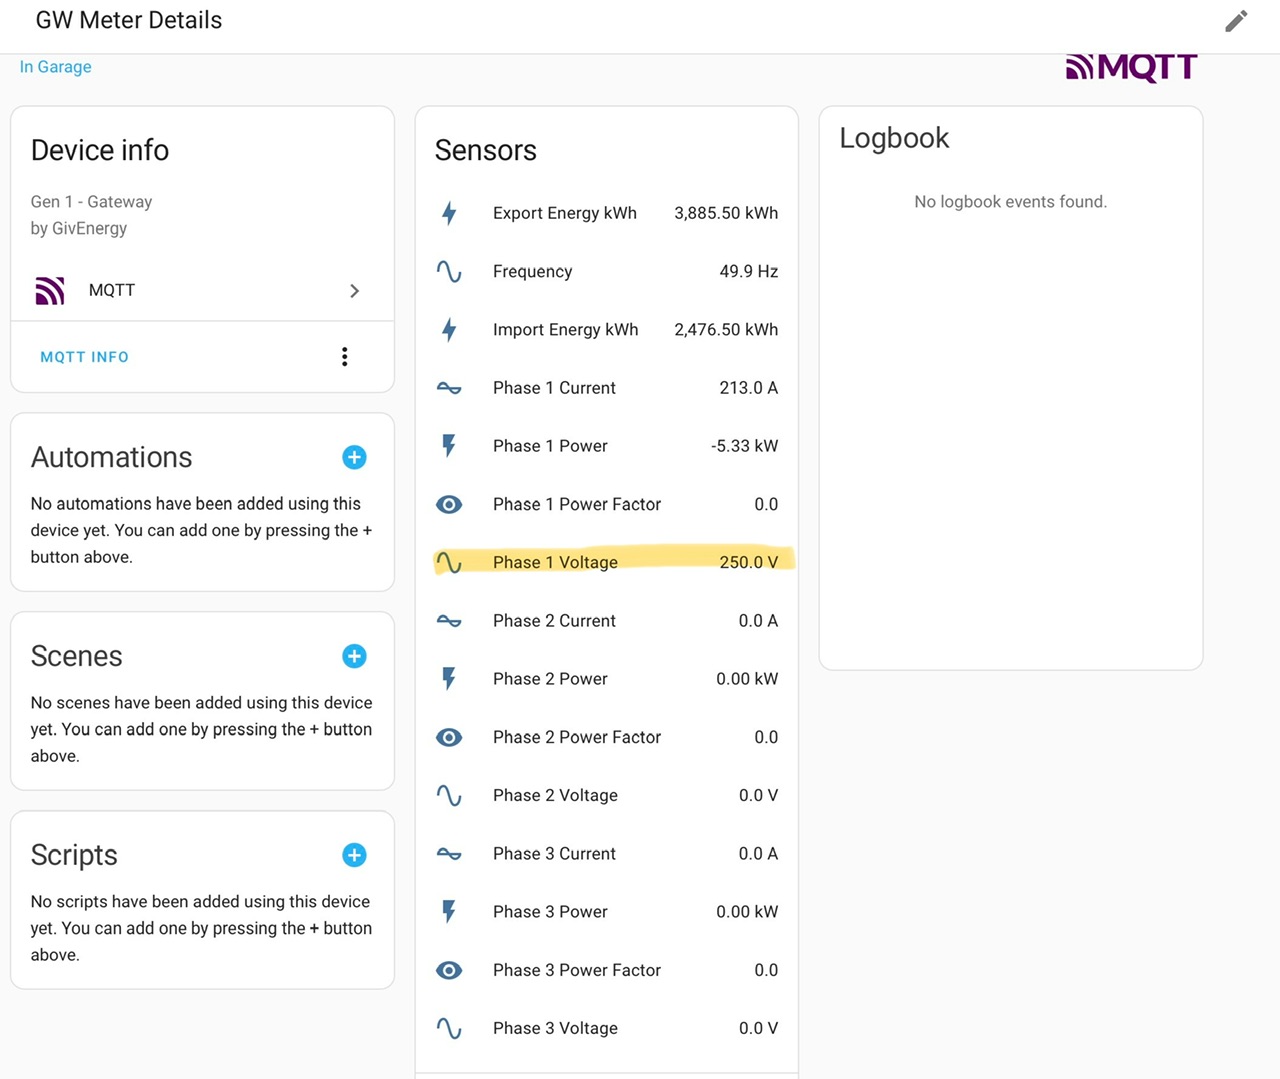Expand the MQTT integration chevron arrow

coord(354,291)
